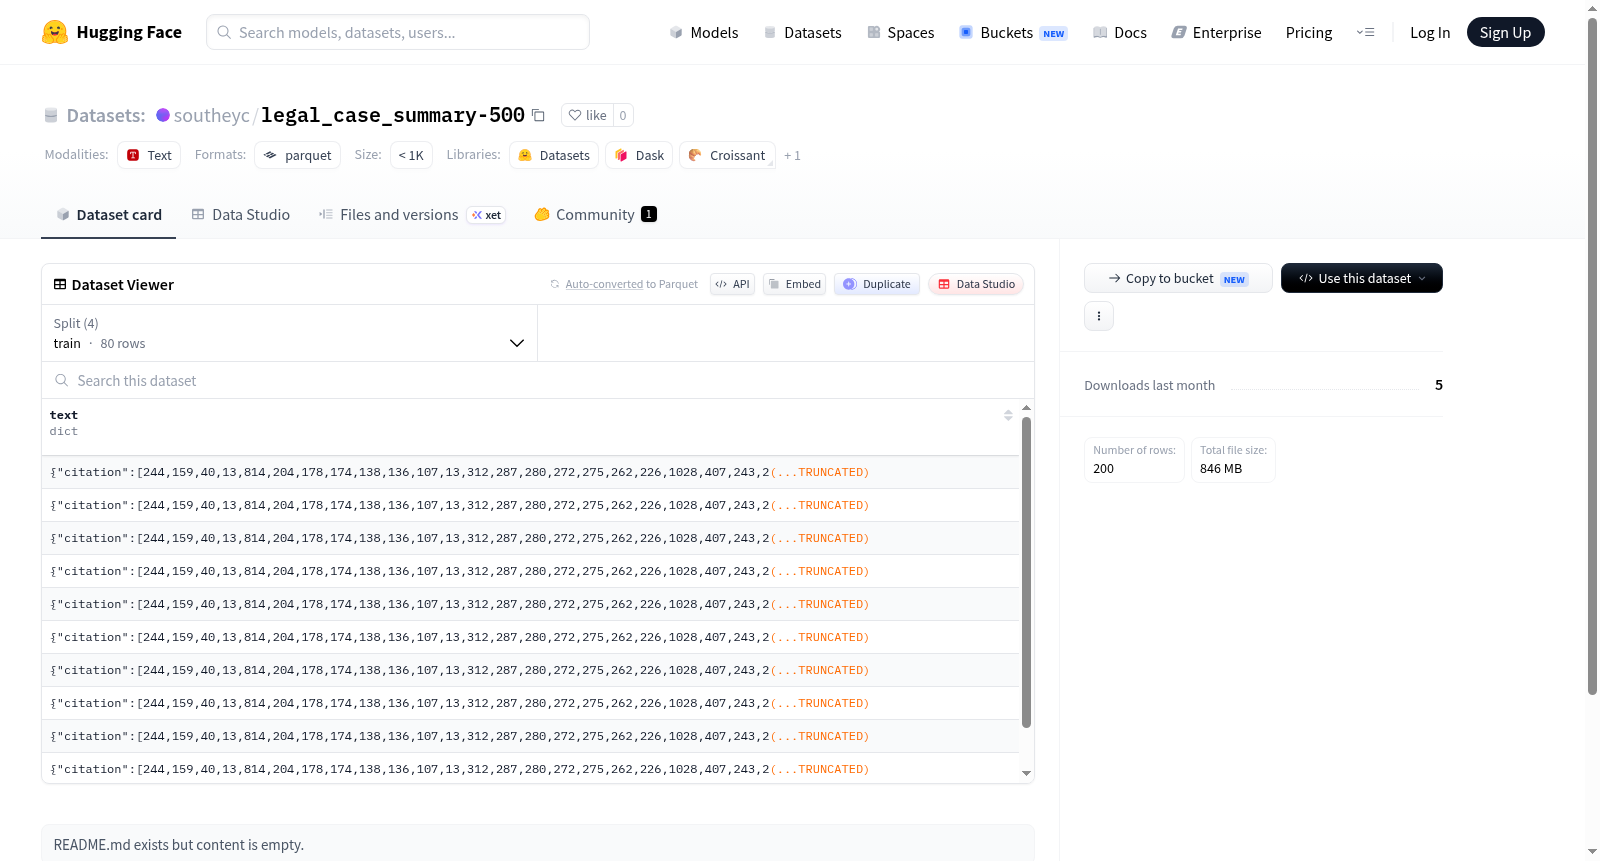Screen dimensions: 1600x861
Task: Switch to the Data Studio tab
Action: 241,214
